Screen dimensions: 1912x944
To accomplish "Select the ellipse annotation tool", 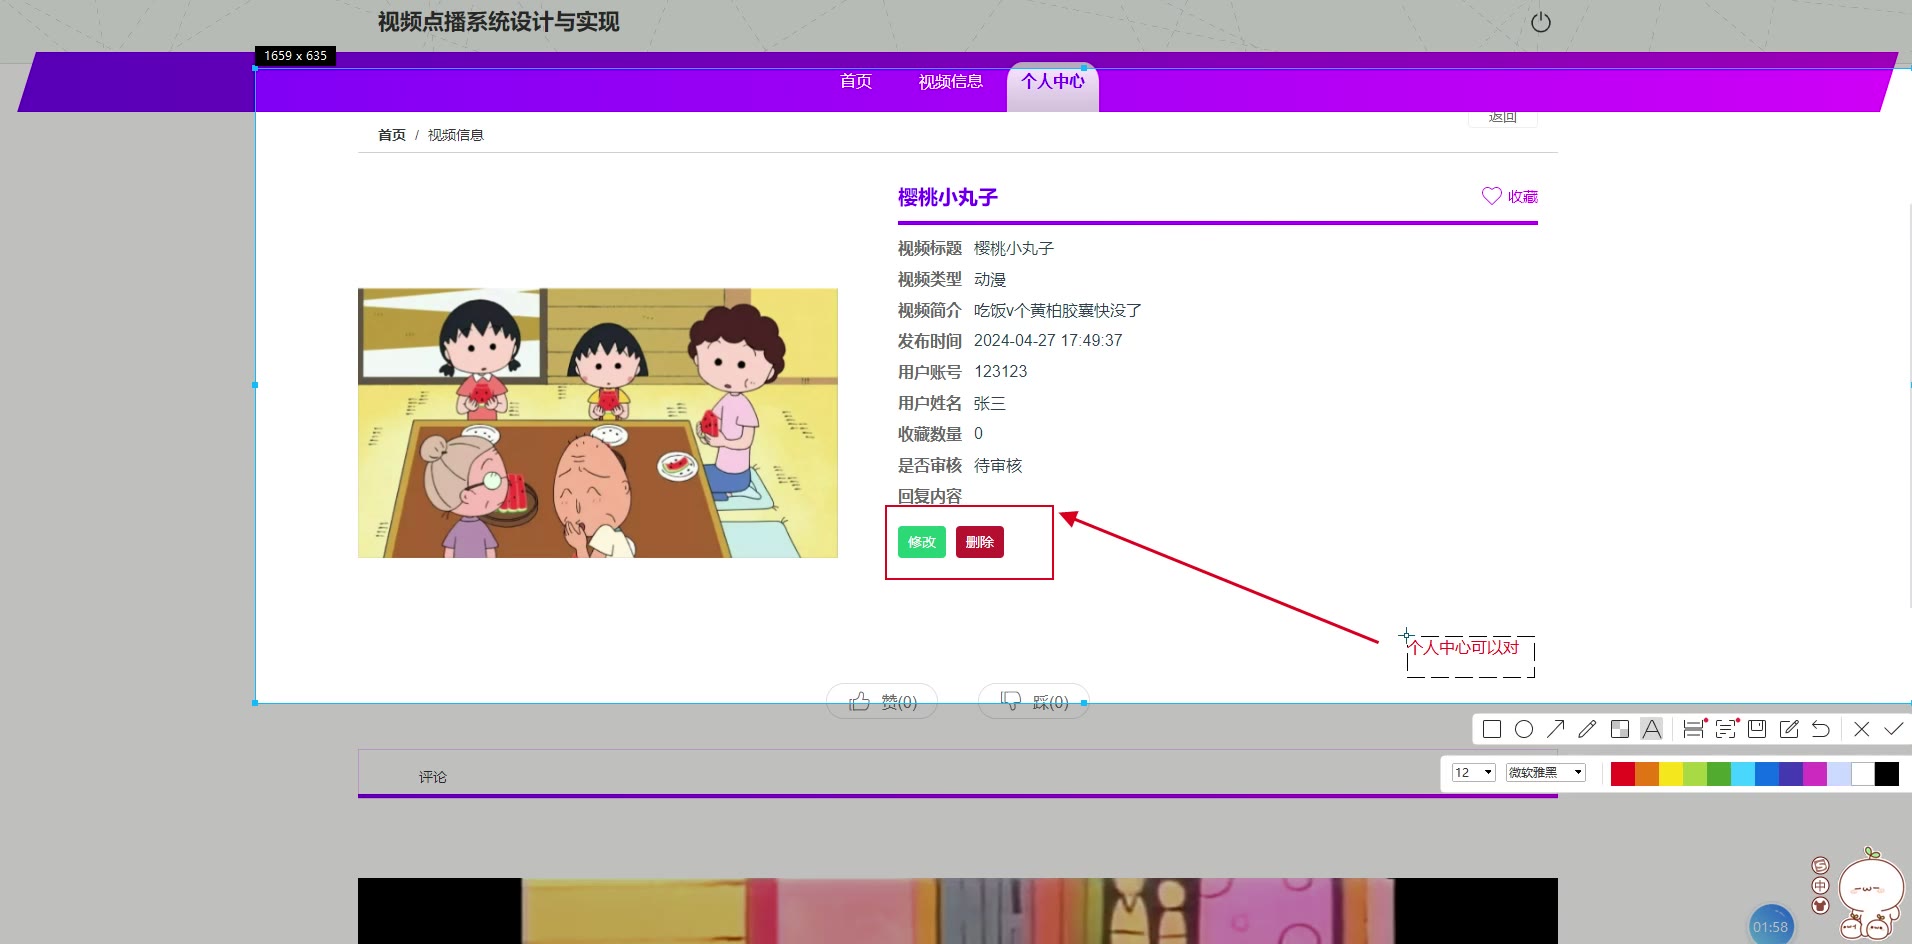I will click(x=1524, y=729).
